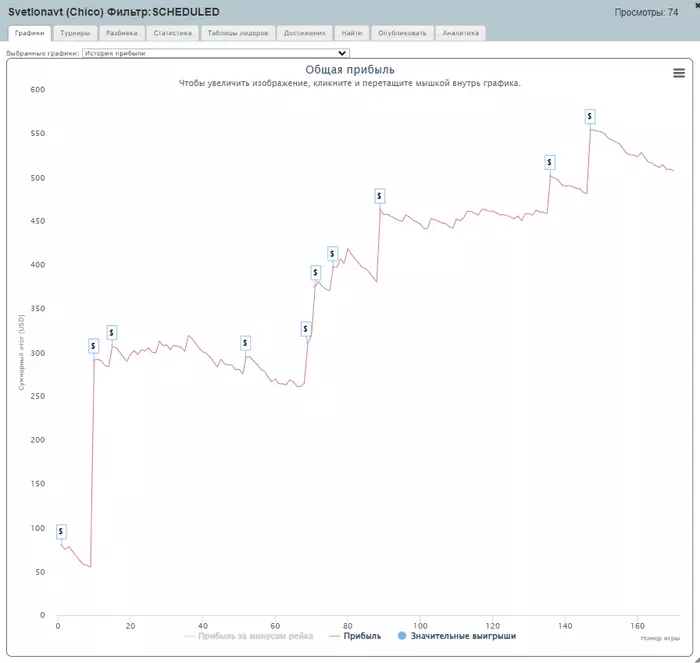Click the $ marker at chart peak
The width and height of the screenshot is (700, 663).
590,117
